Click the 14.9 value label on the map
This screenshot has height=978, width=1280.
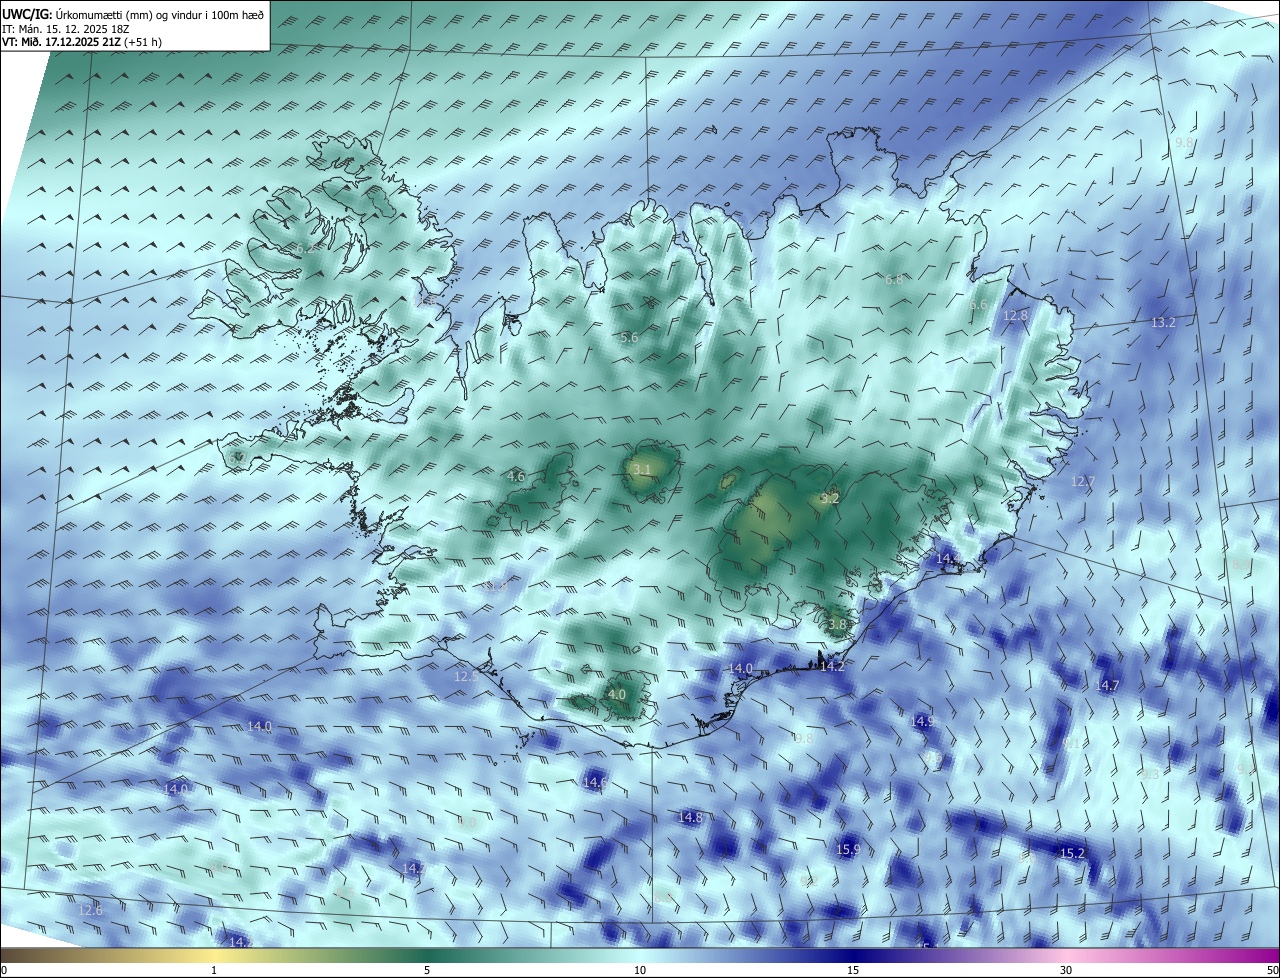point(922,720)
